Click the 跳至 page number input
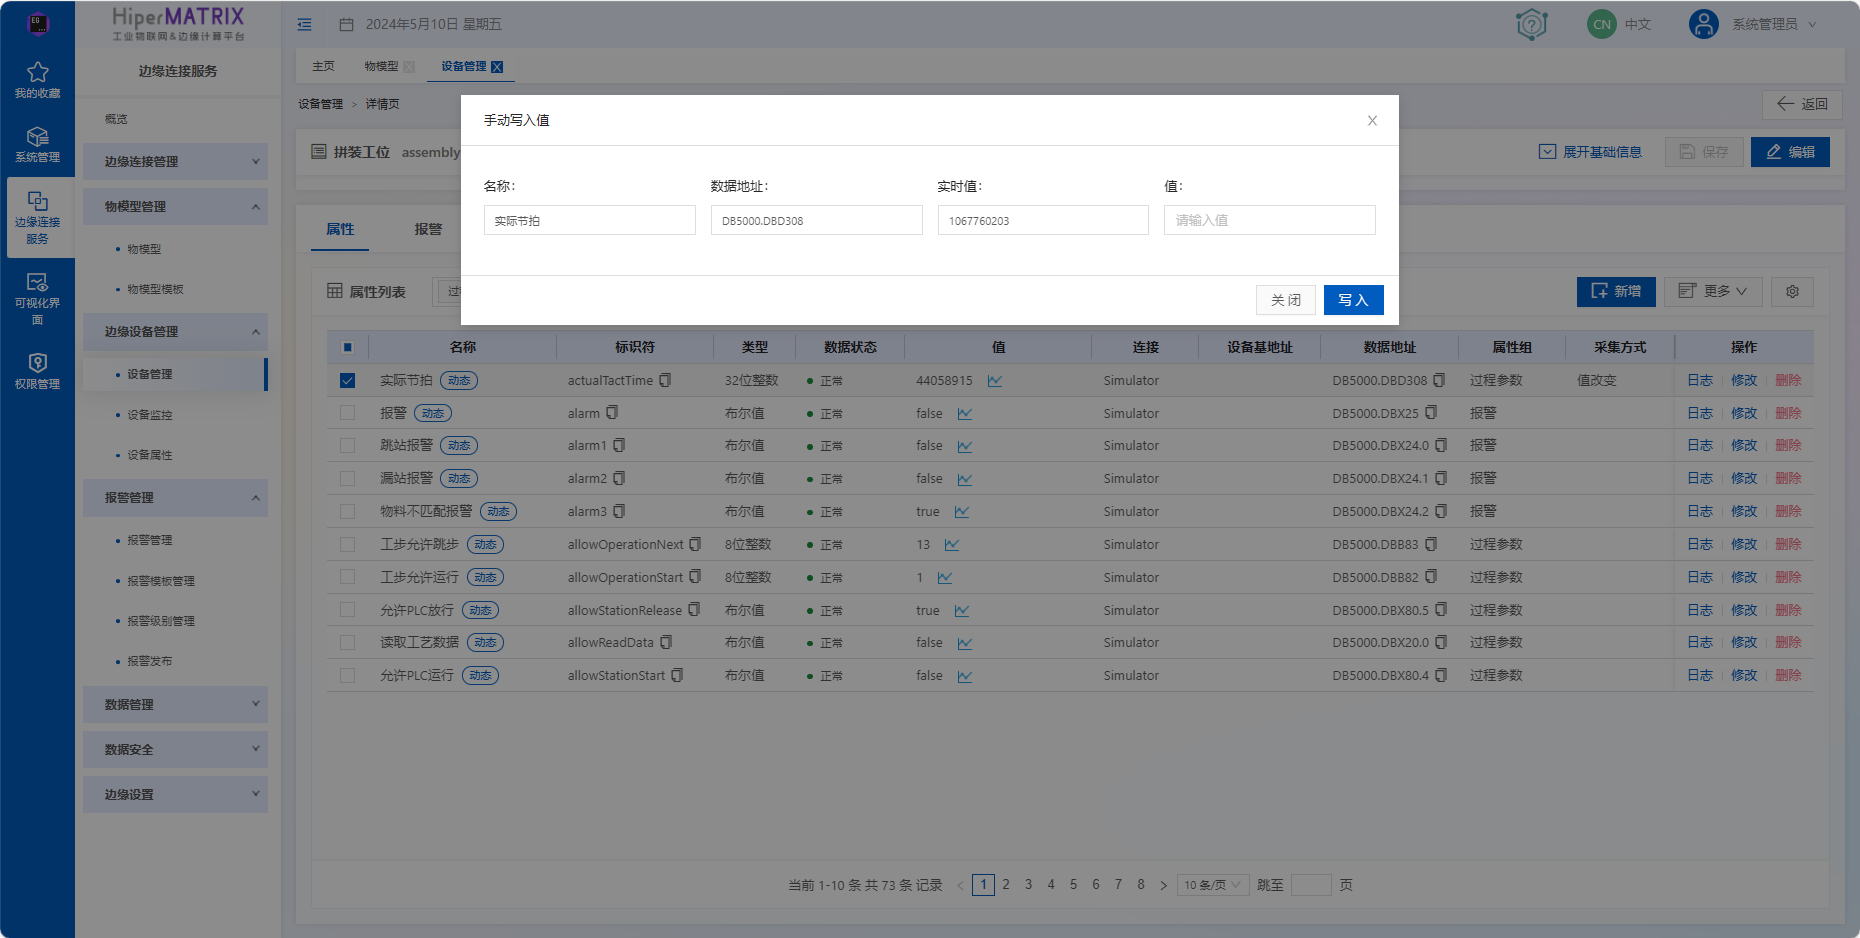The height and width of the screenshot is (938, 1860). pos(1311,885)
